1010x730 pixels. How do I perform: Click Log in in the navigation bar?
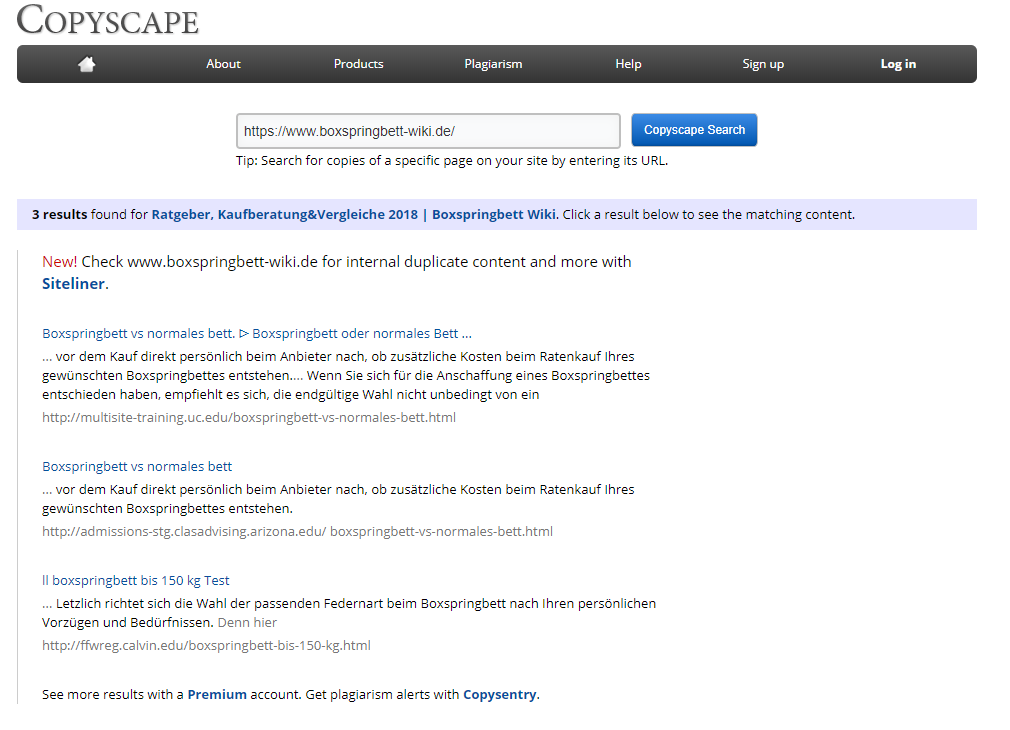[x=898, y=64]
